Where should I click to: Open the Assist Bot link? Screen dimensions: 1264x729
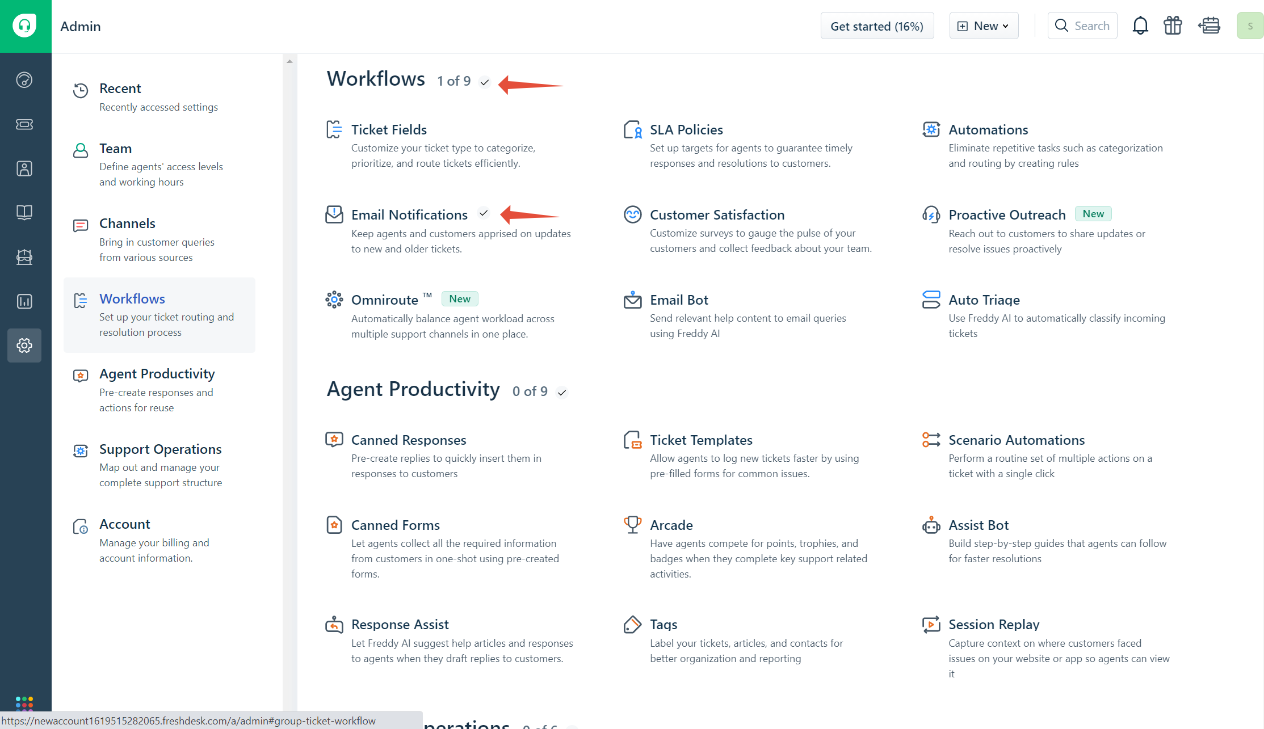coord(979,525)
